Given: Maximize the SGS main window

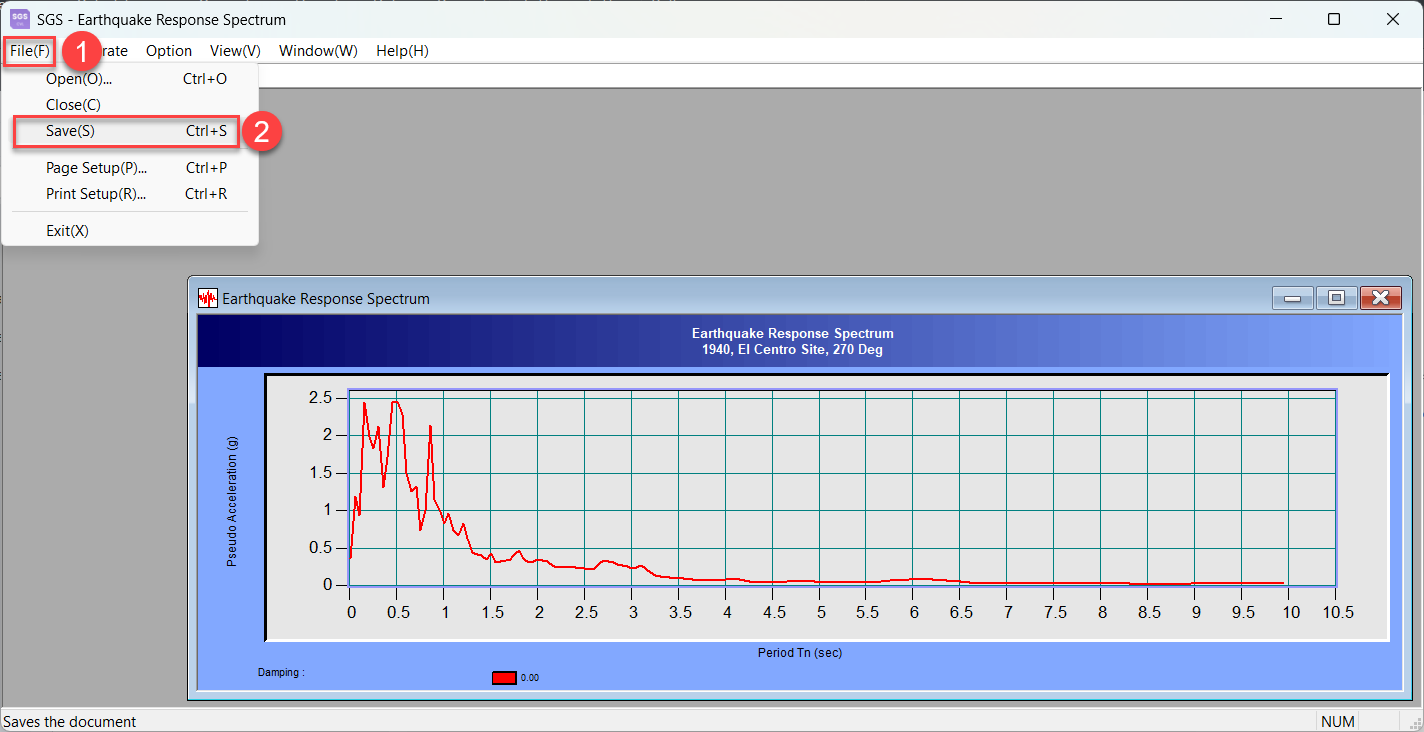Looking at the screenshot, I should tap(1334, 19).
